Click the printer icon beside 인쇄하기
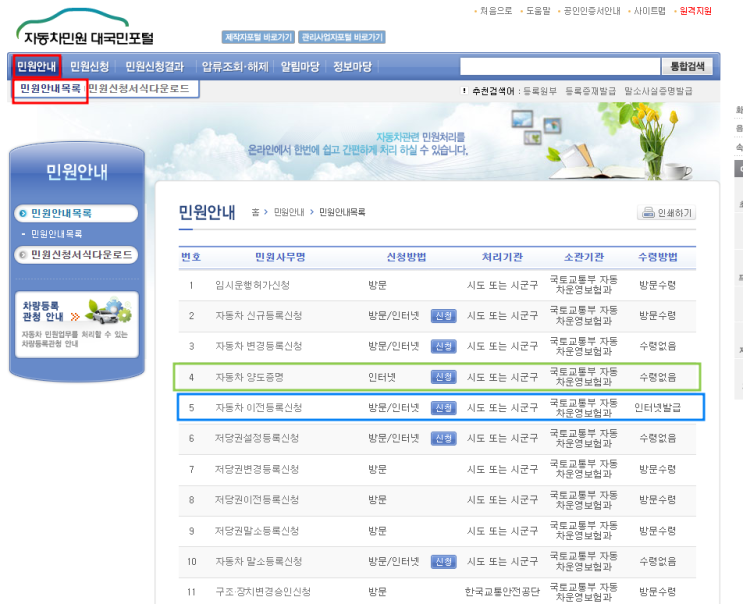 click(x=648, y=213)
